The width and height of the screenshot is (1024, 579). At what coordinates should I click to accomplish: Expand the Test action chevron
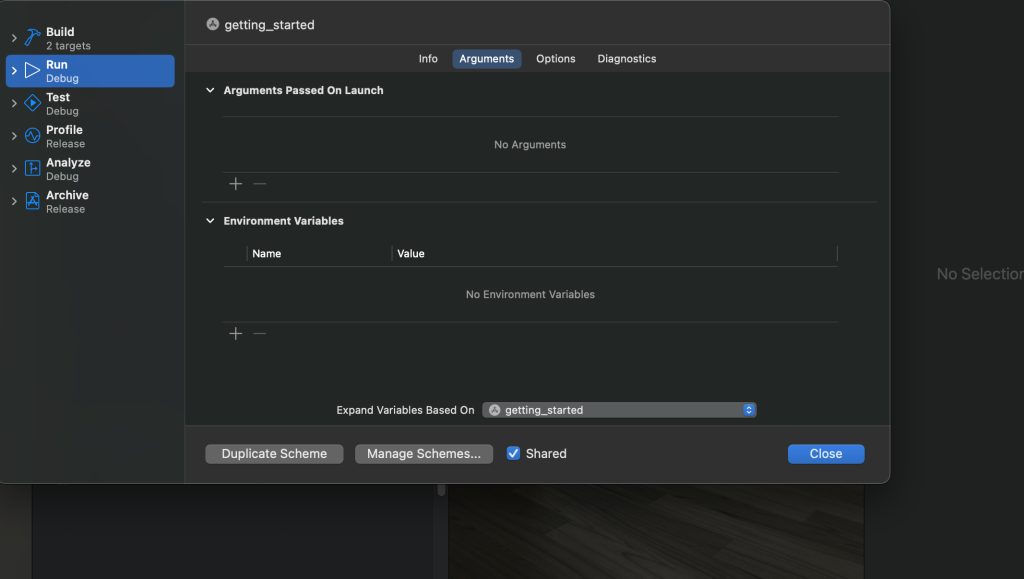point(14,103)
